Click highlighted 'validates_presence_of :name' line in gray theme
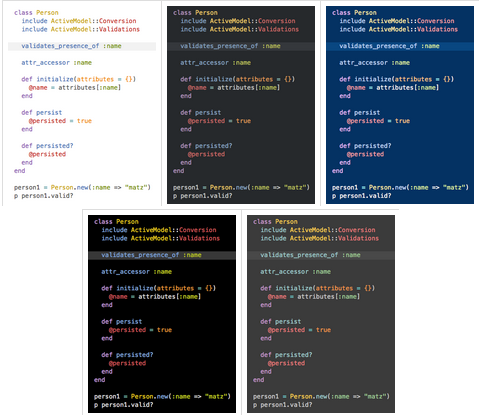Image resolution: width=483 pixels, height=420 pixels. point(321,255)
